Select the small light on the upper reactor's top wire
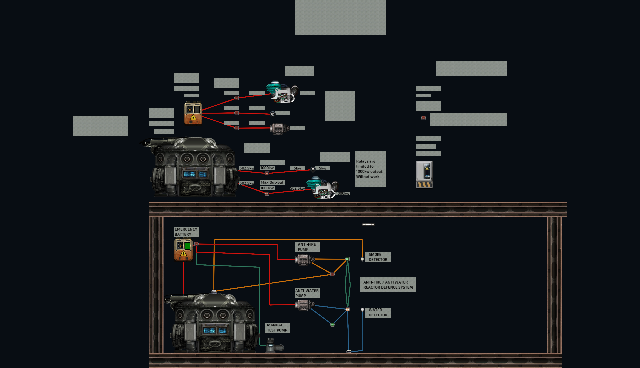The width and height of the screenshot is (640, 368). 313,168
